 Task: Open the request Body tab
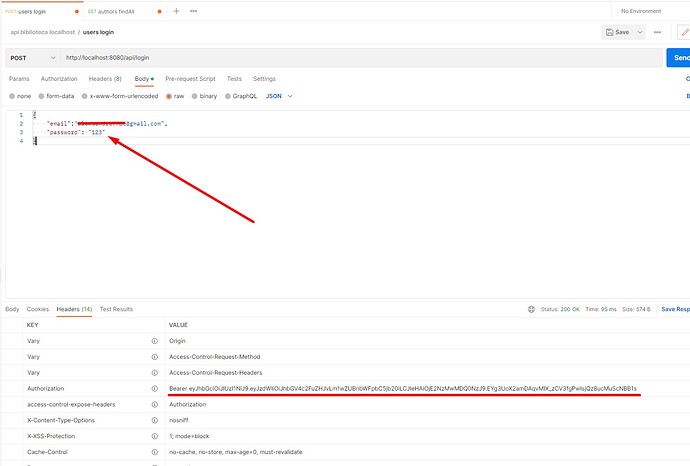pyautogui.click(x=144, y=79)
